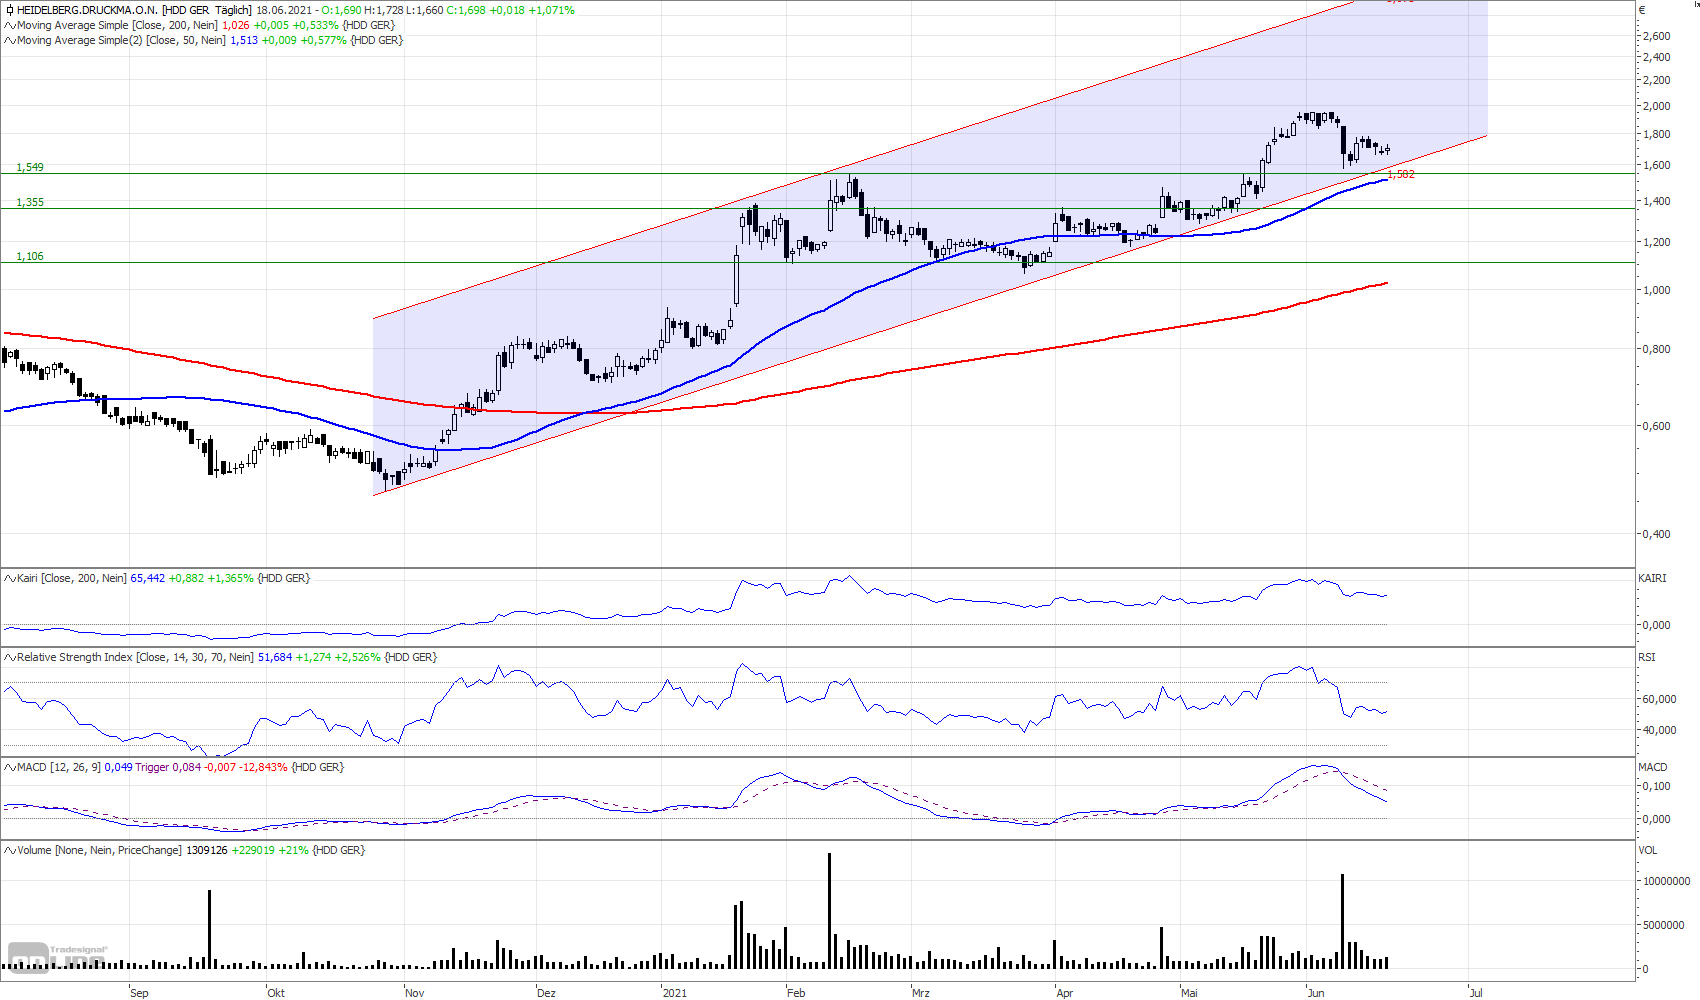Click the volume change +21%
This screenshot has height=1000, width=1700.
pos(293,850)
